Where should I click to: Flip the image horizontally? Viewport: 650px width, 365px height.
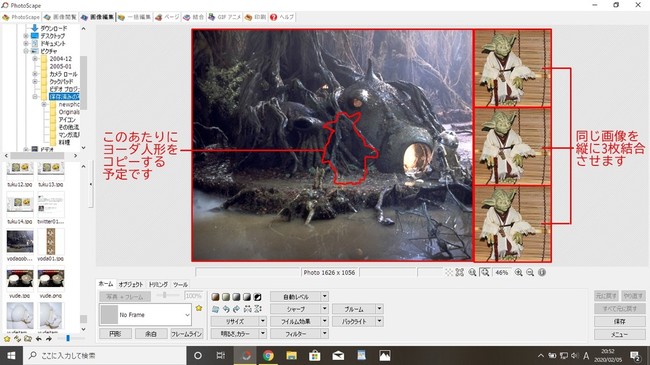coord(247,309)
